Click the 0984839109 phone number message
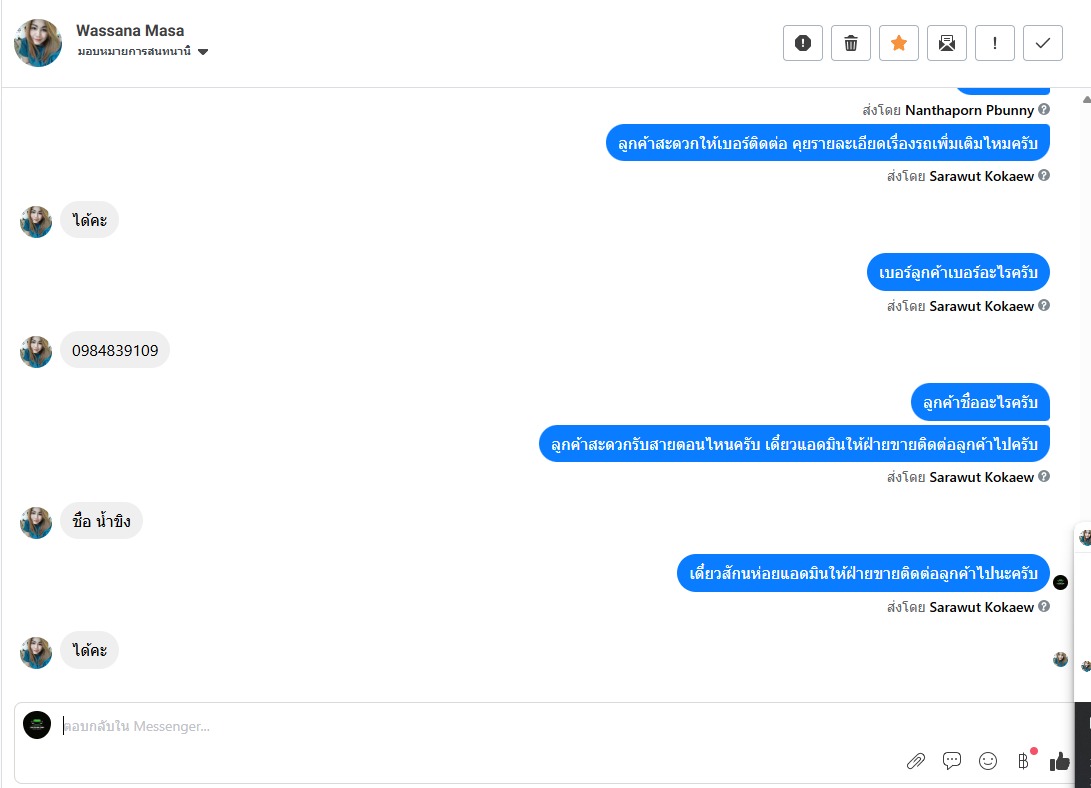 [115, 351]
